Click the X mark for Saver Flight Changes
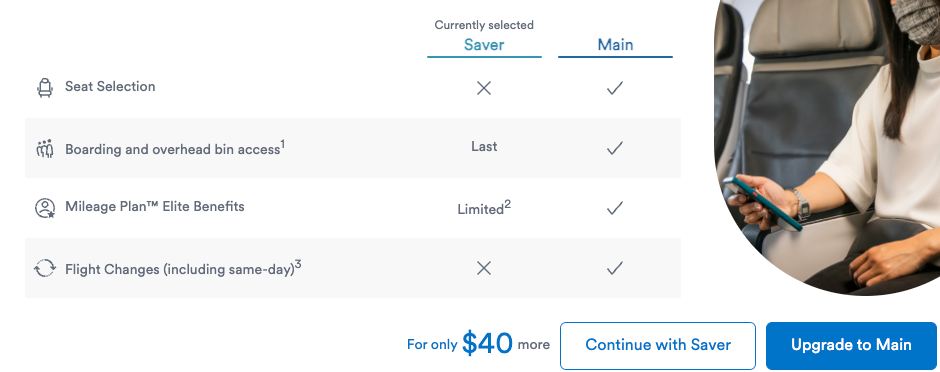The width and height of the screenshot is (940, 372). (x=484, y=268)
